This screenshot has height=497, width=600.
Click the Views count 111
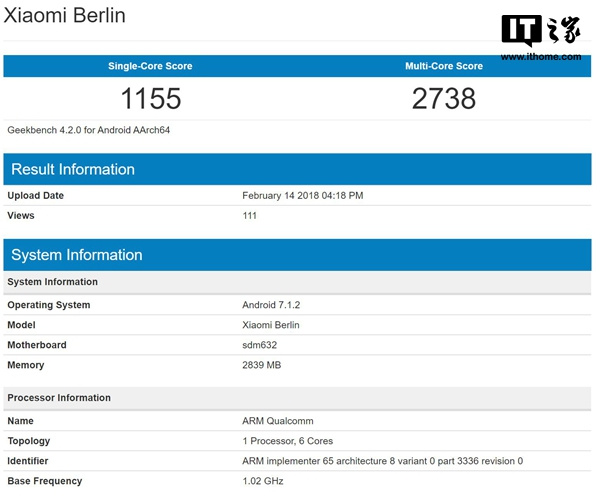[249, 215]
